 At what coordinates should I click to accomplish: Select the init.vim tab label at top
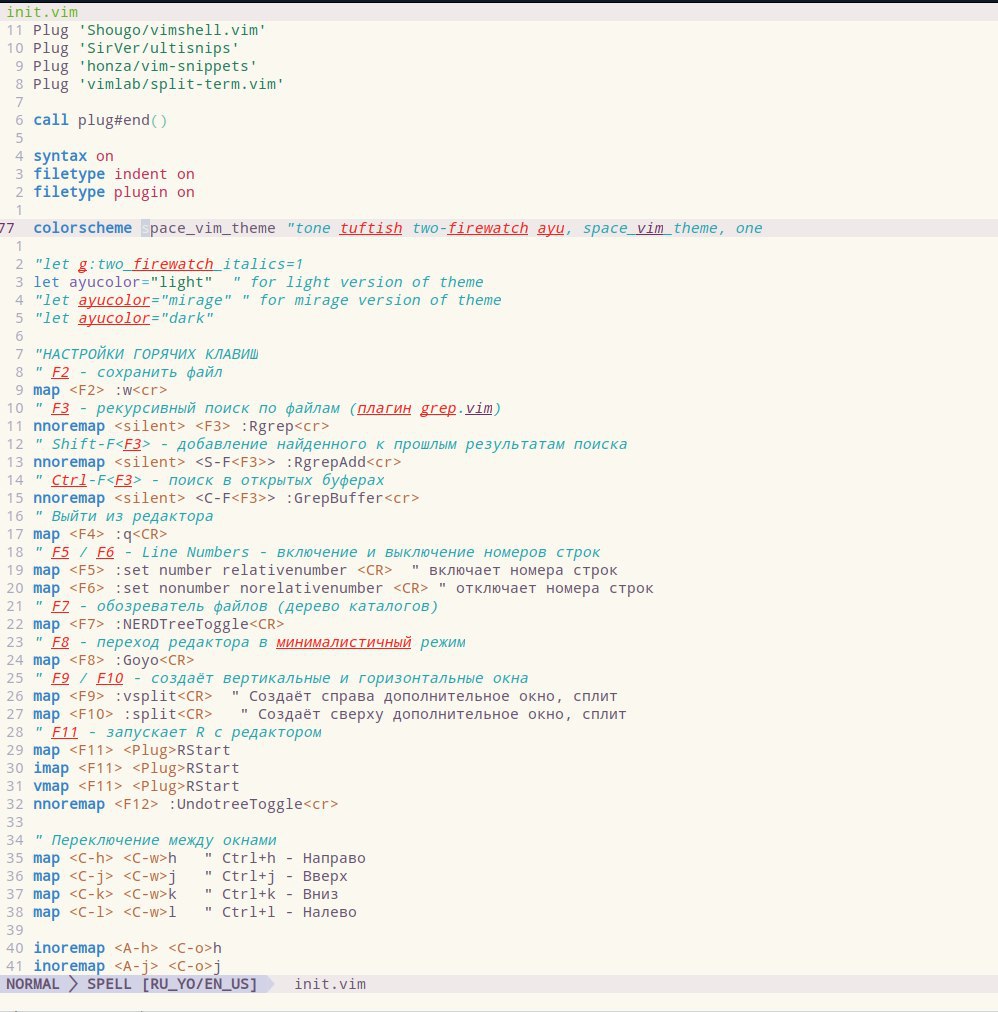pyautogui.click(x=42, y=12)
